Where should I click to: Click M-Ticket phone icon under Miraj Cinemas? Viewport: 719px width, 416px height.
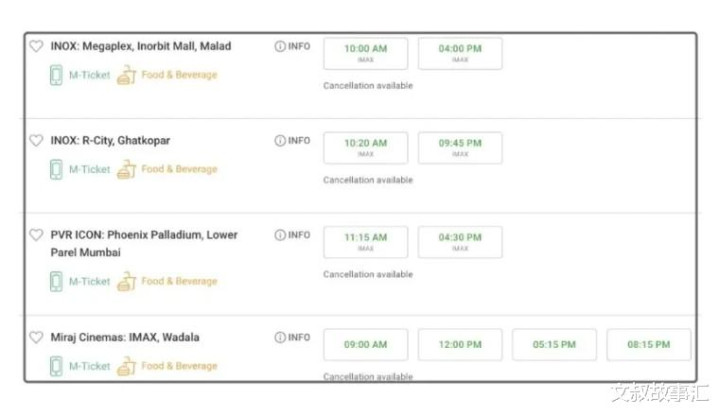click(x=56, y=366)
